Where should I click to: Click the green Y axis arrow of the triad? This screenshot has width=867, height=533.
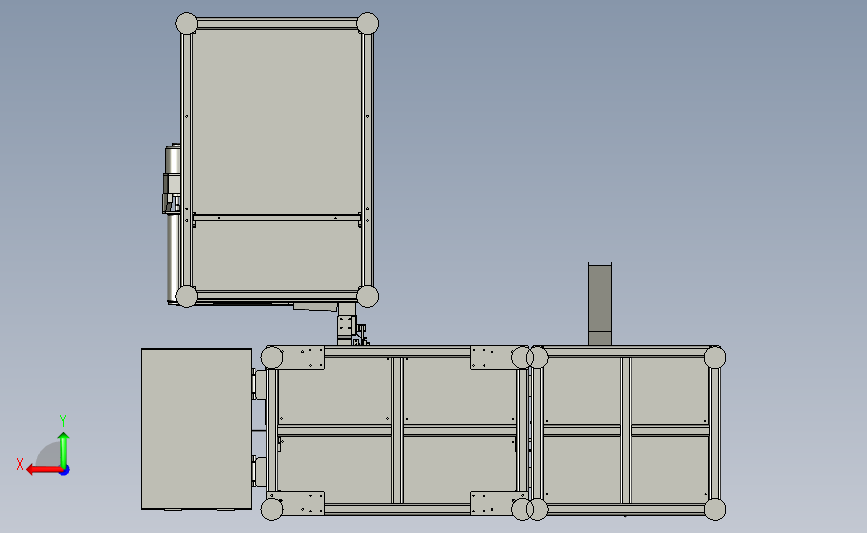click(64, 449)
